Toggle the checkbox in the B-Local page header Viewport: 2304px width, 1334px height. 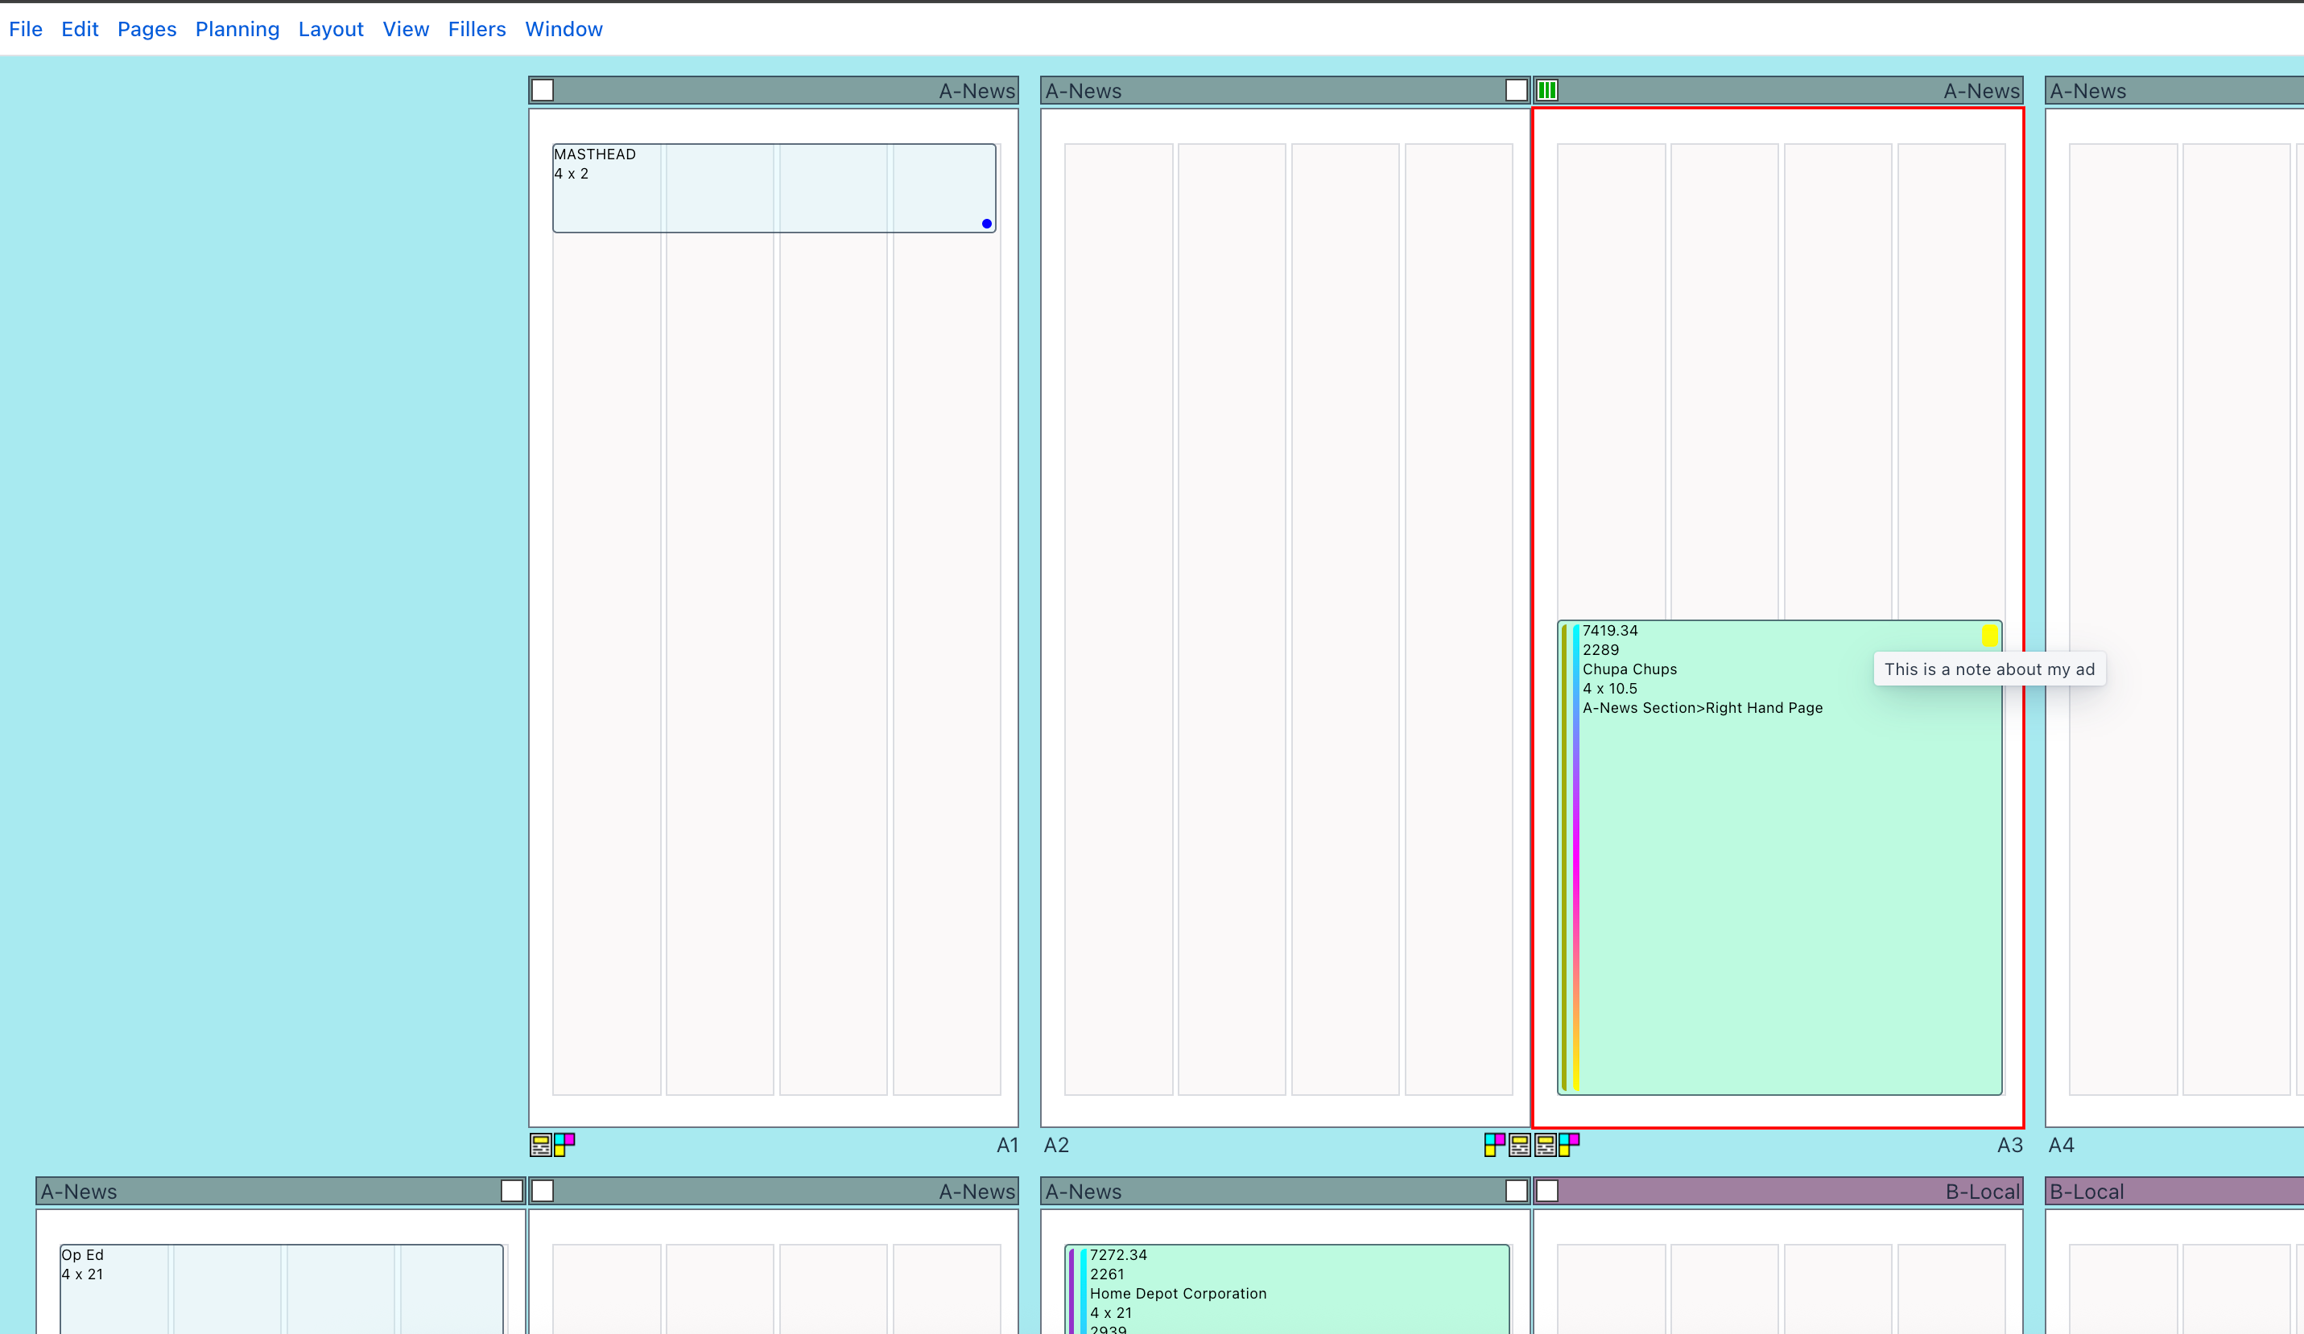(1547, 1191)
